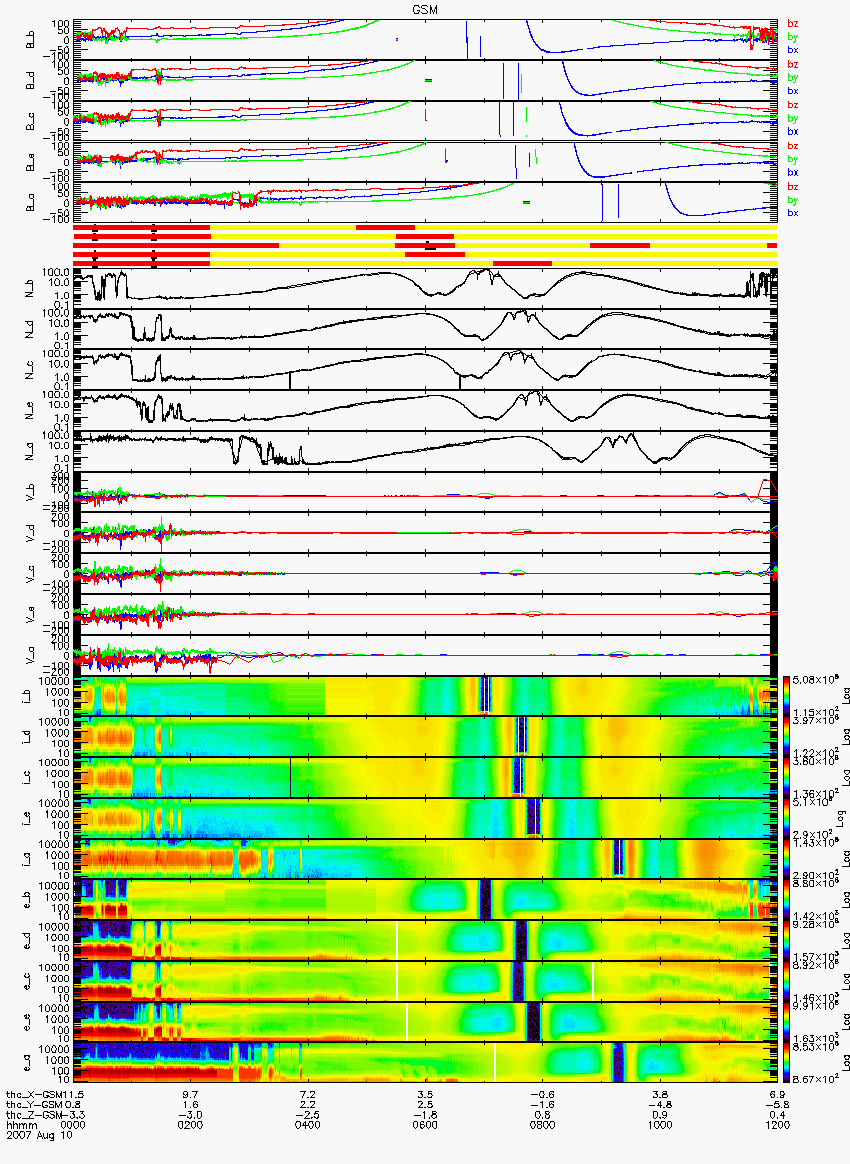Click the 2.9×10^2 color bar value
The height and width of the screenshot is (1164, 850).
813,835
